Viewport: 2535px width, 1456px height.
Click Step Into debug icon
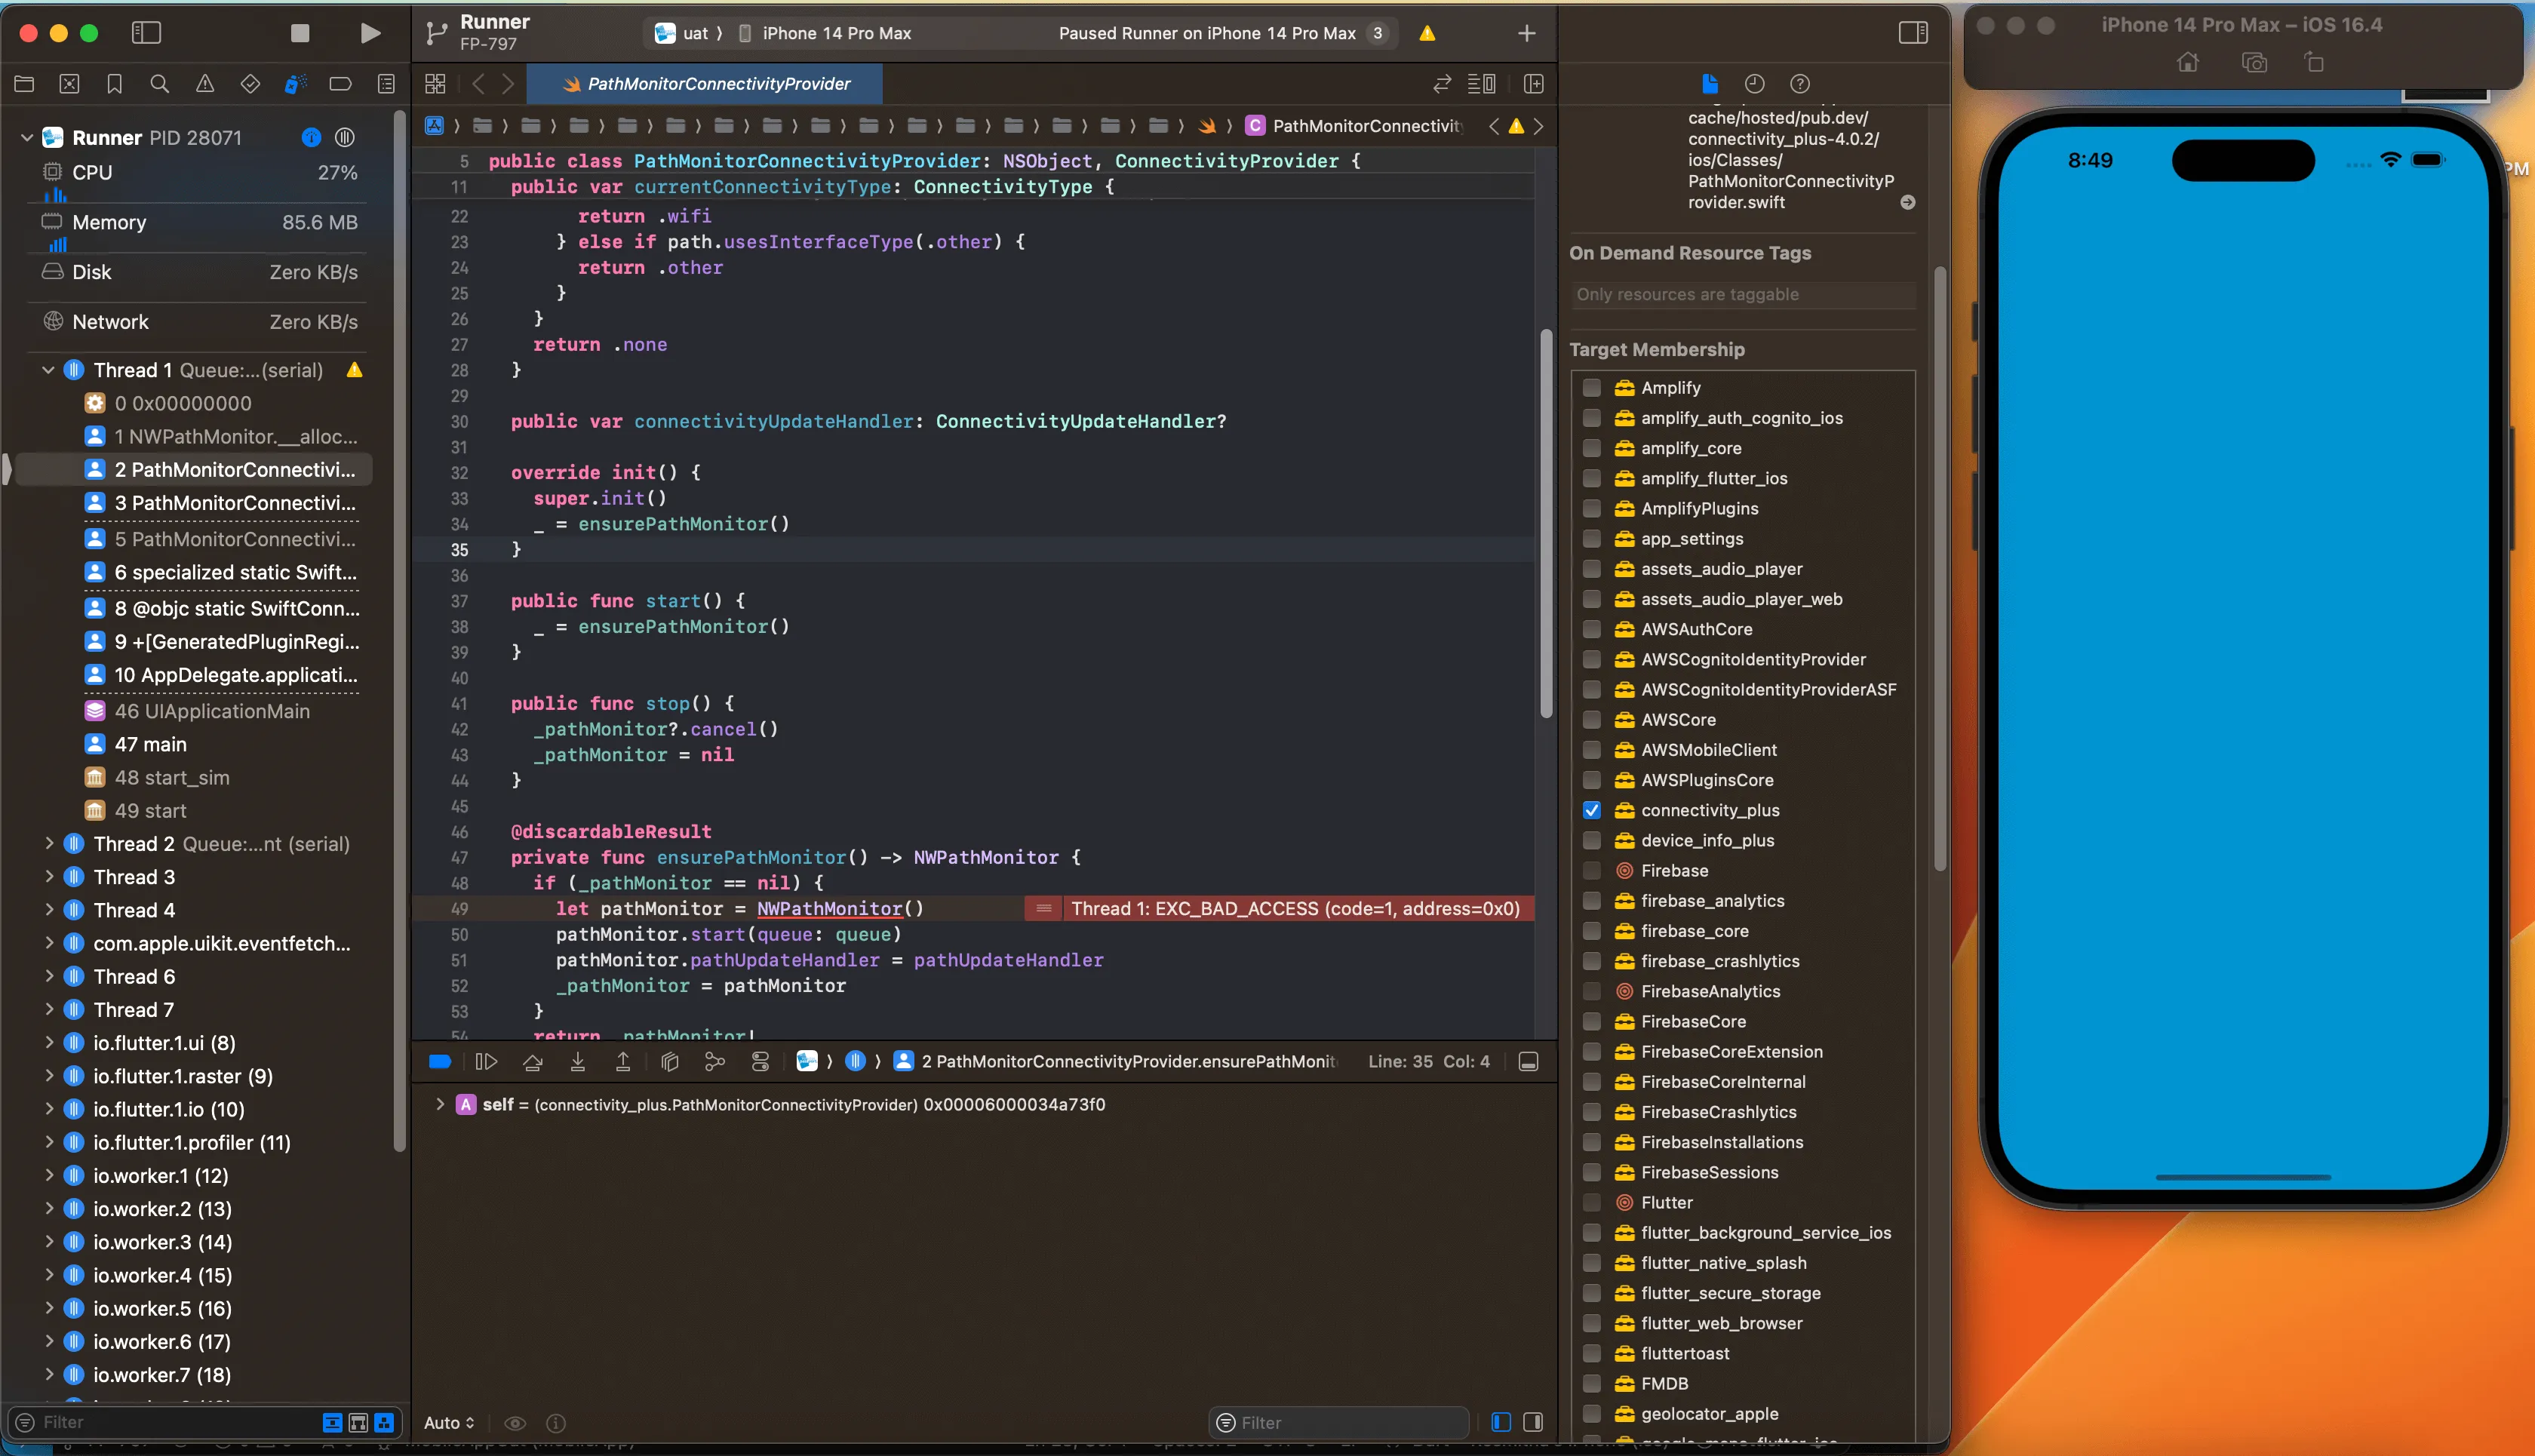click(x=578, y=1062)
